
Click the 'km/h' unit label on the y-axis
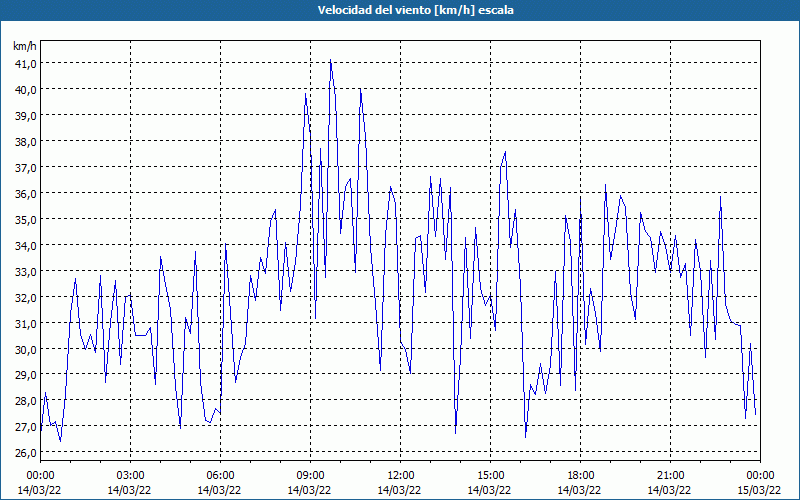pos(25,46)
